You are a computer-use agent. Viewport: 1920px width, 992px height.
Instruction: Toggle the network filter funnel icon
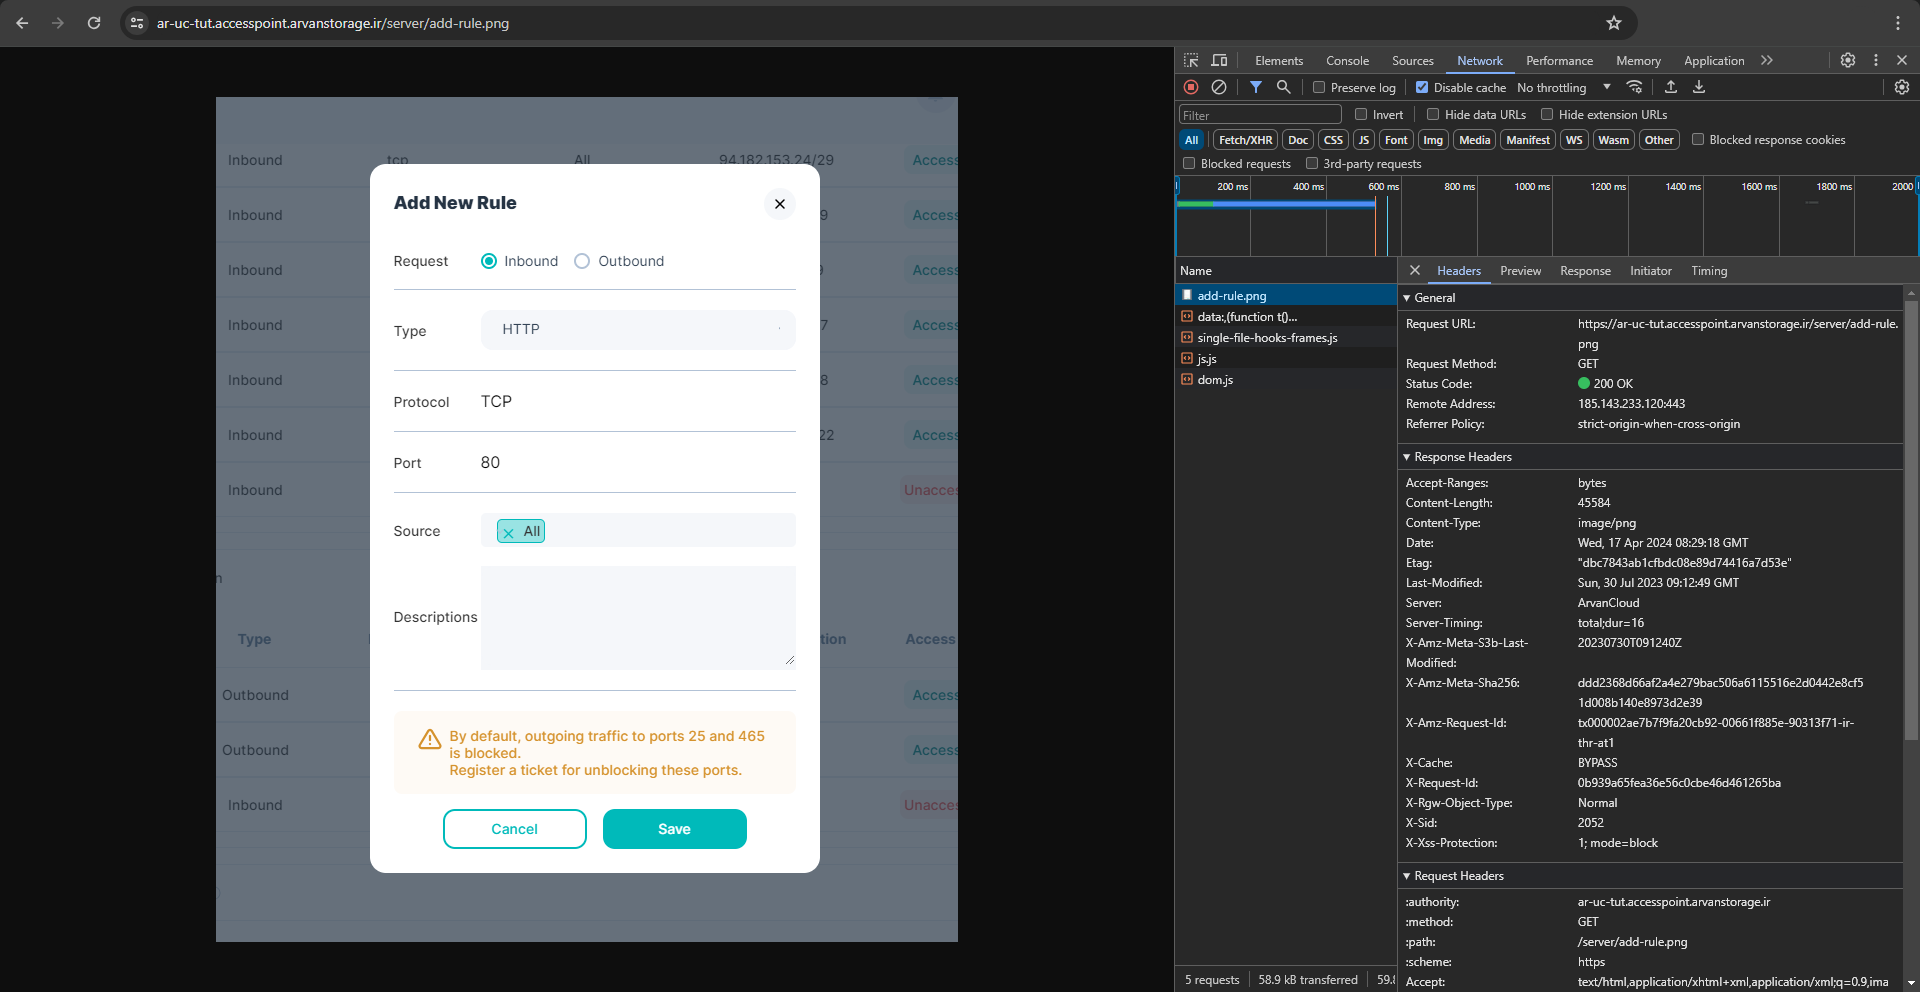point(1255,87)
